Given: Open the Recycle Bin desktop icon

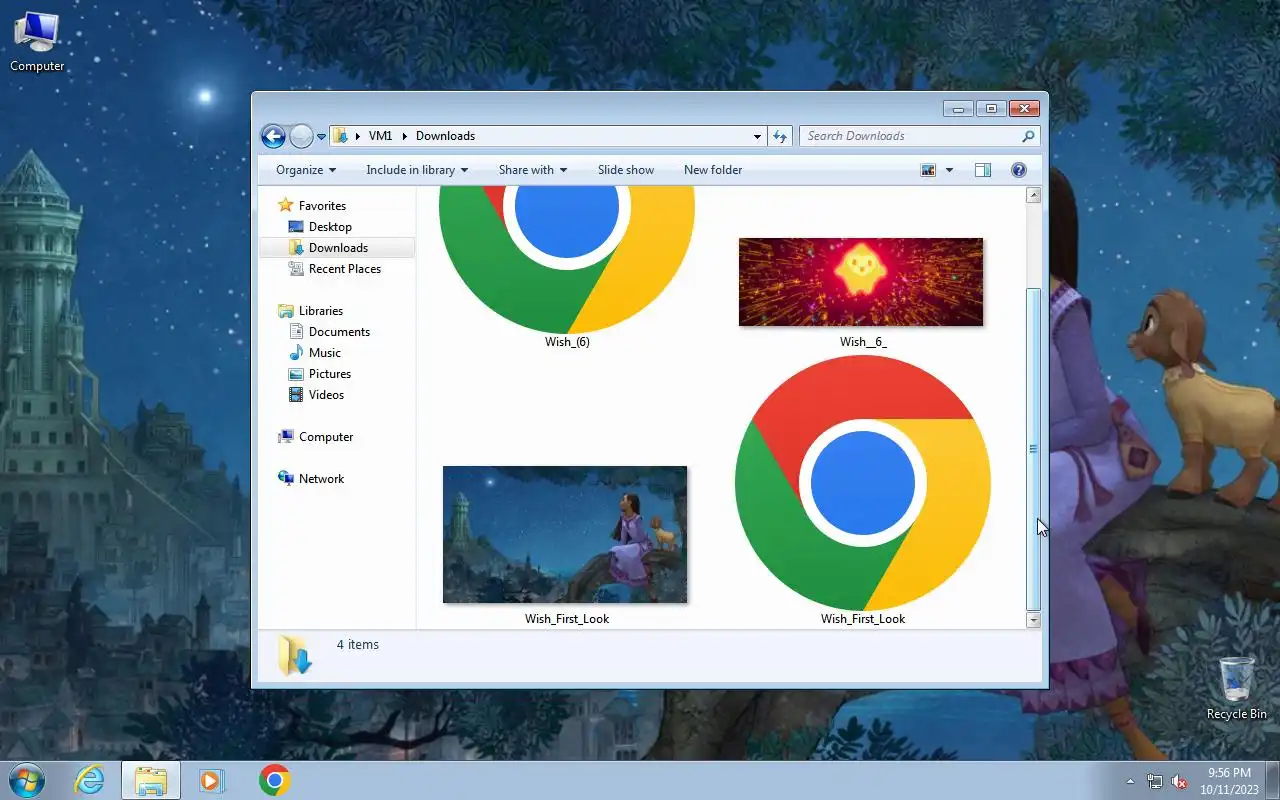Looking at the screenshot, I should click(x=1236, y=688).
